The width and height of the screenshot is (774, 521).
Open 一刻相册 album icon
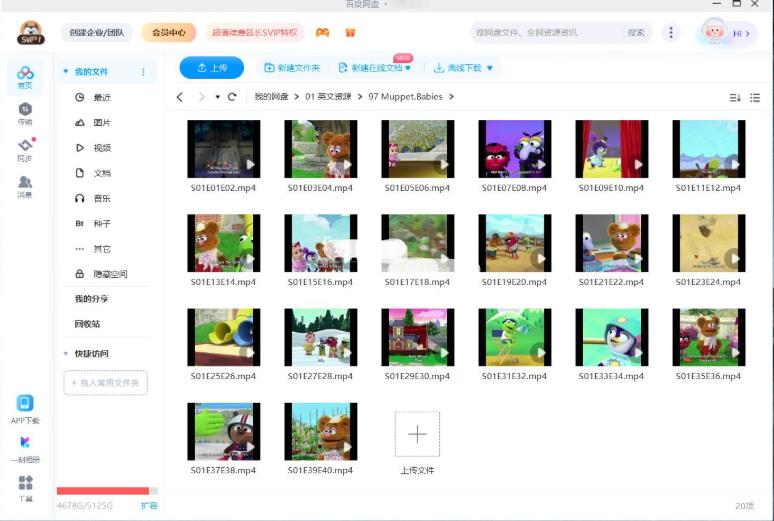[25, 448]
